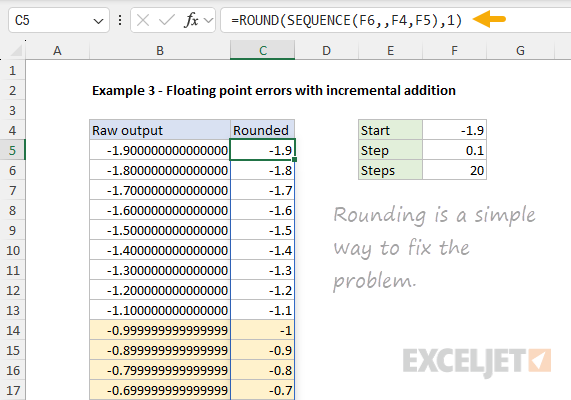Click the Select All corner triangle
Screen dimensions: 571x400
click(x=16, y=50)
